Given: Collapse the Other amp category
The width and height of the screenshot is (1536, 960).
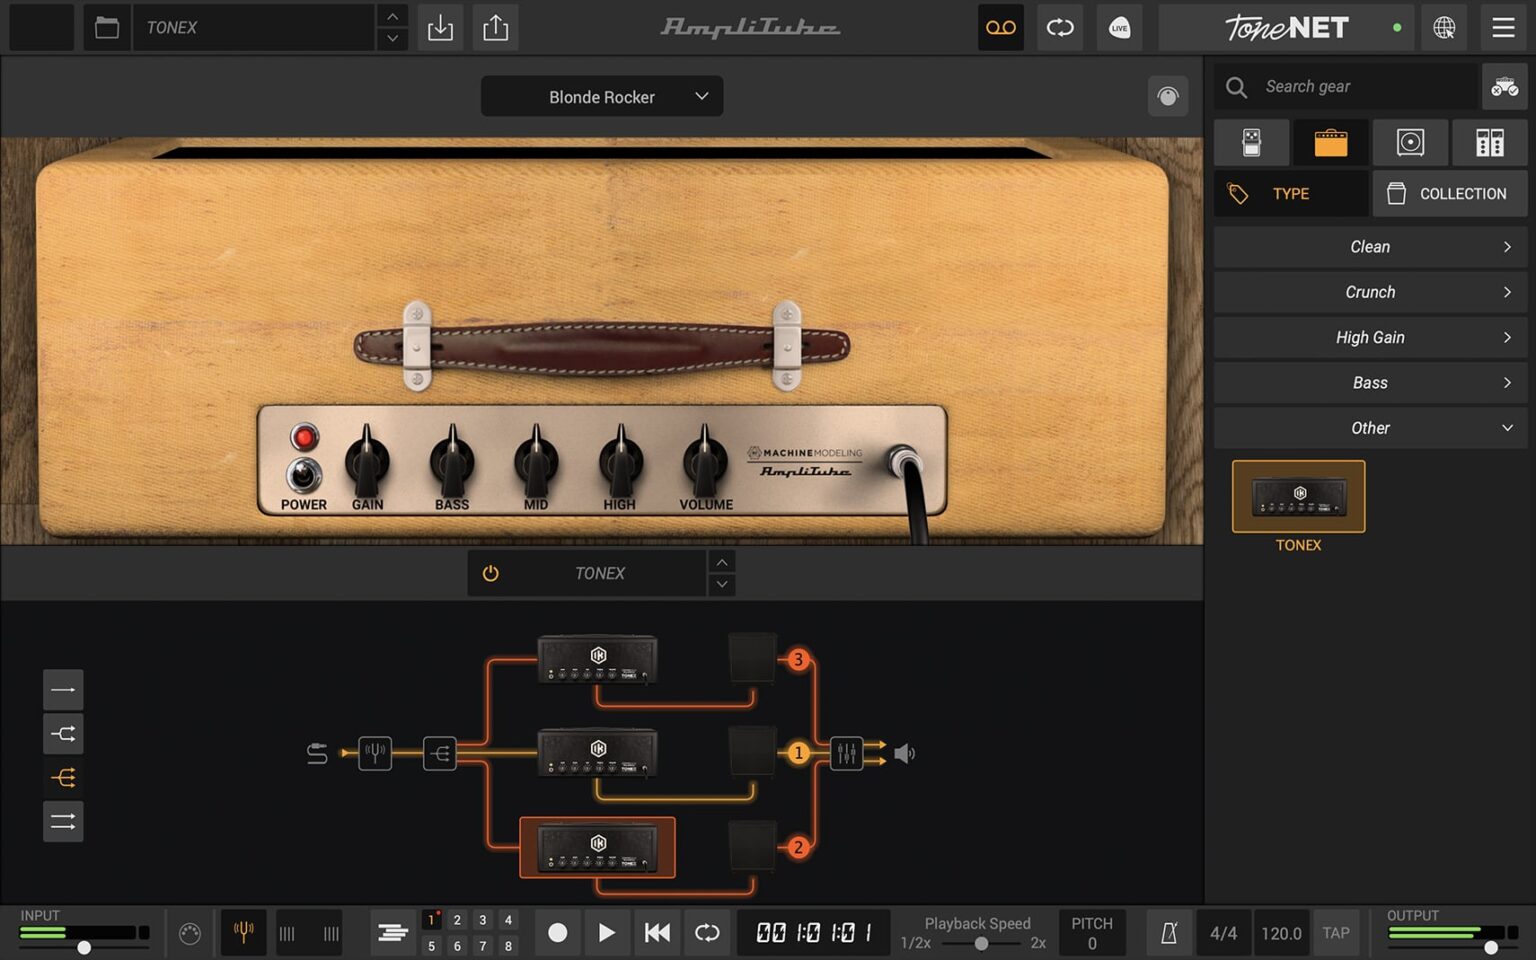Looking at the screenshot, I should tap(1370, 427).
